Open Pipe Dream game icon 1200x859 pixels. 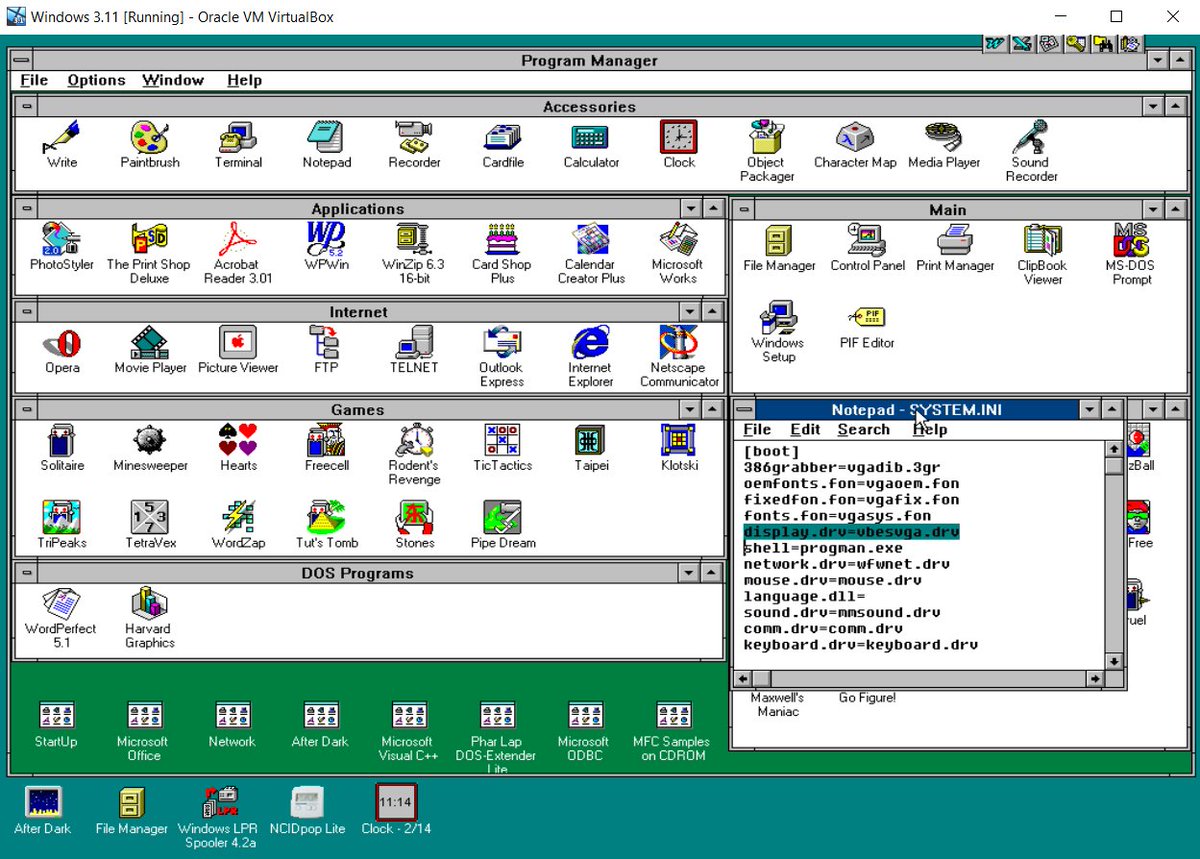[x=503, y=525]
